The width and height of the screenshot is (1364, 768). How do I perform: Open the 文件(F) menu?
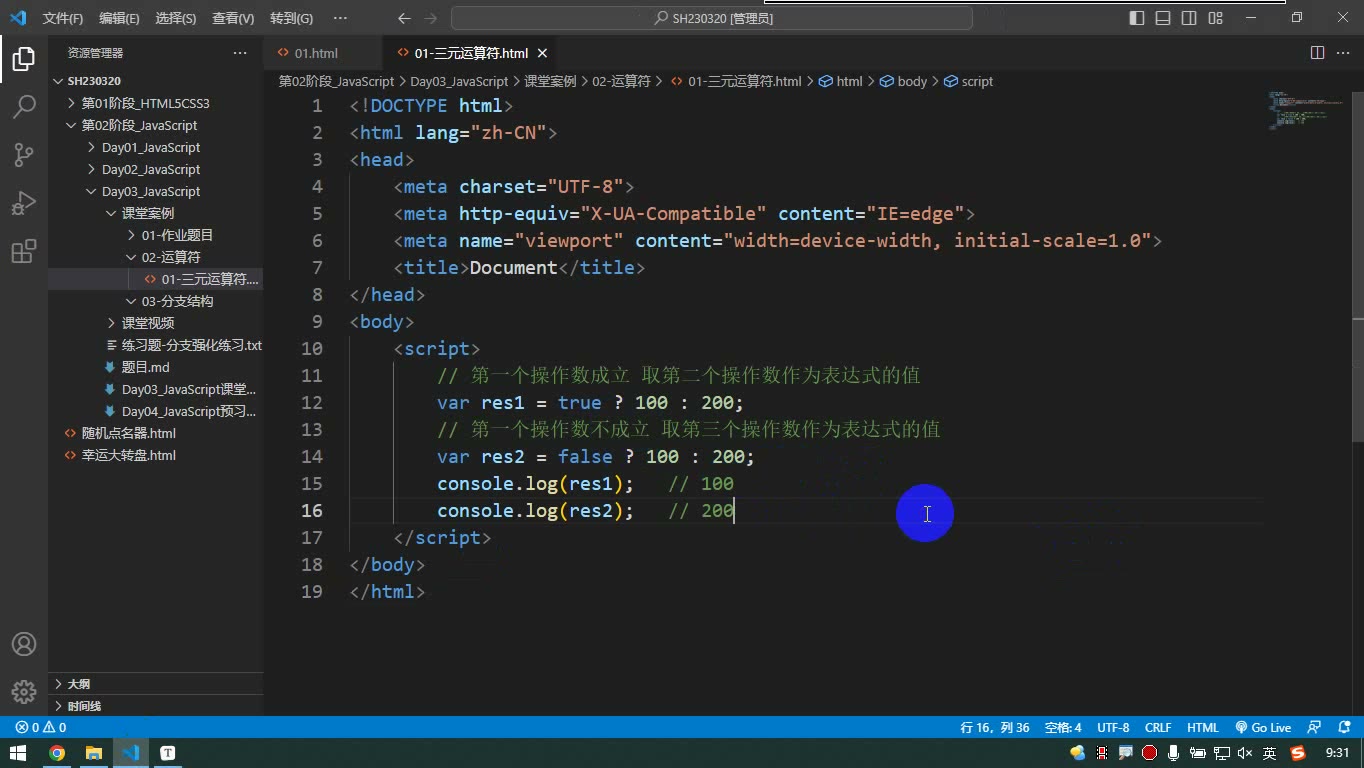(x=63, y=18)
